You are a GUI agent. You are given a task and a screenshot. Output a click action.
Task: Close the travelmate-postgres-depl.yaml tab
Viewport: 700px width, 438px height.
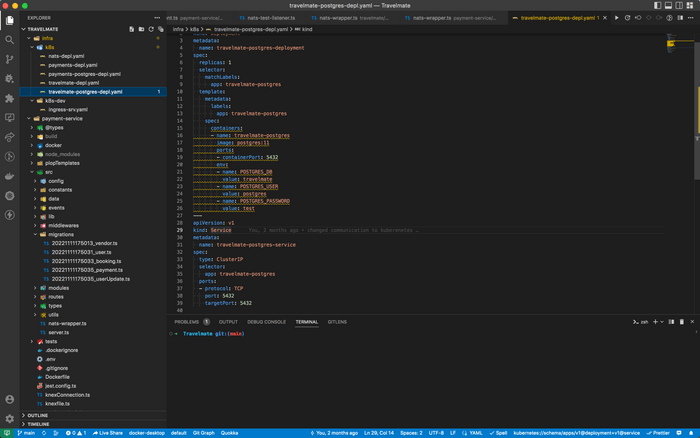(x=605, y=18)
